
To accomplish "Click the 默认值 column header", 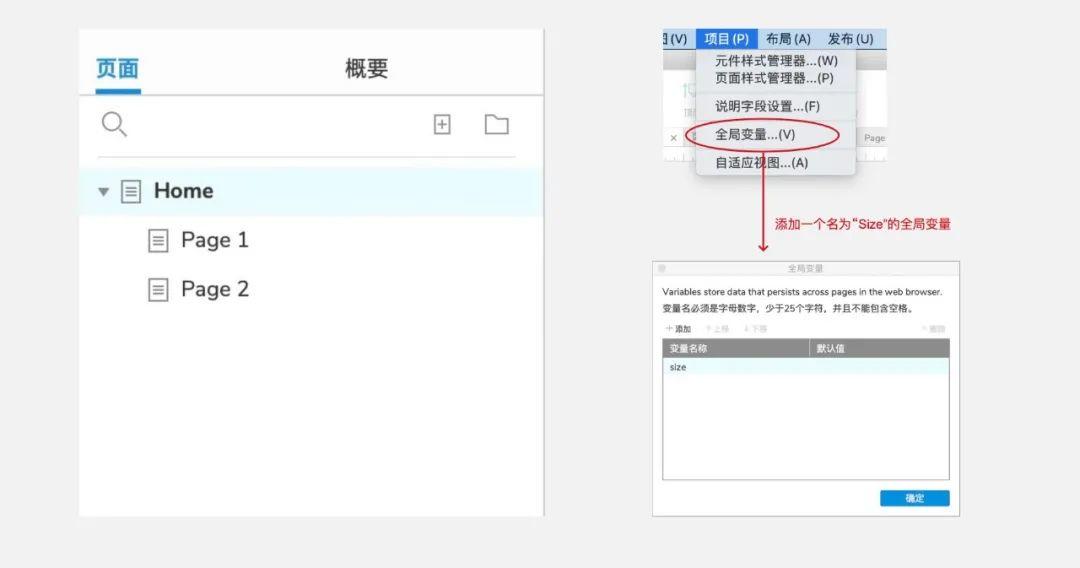I will (x=880, y=348).
